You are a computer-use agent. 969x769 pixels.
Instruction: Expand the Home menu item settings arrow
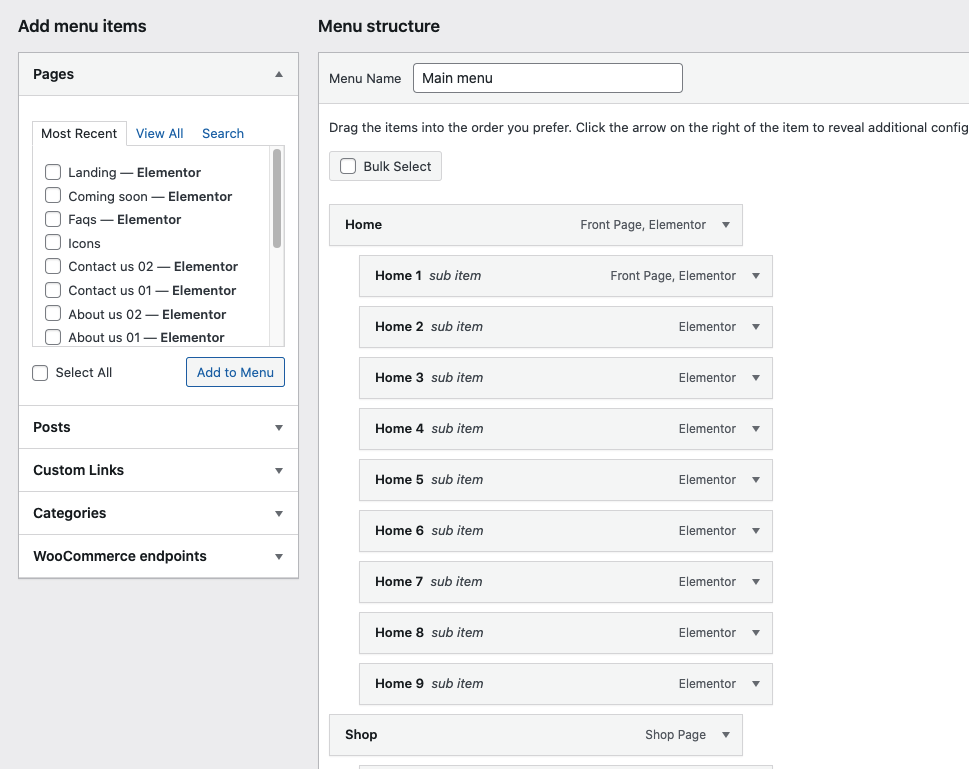click(726, 225)
